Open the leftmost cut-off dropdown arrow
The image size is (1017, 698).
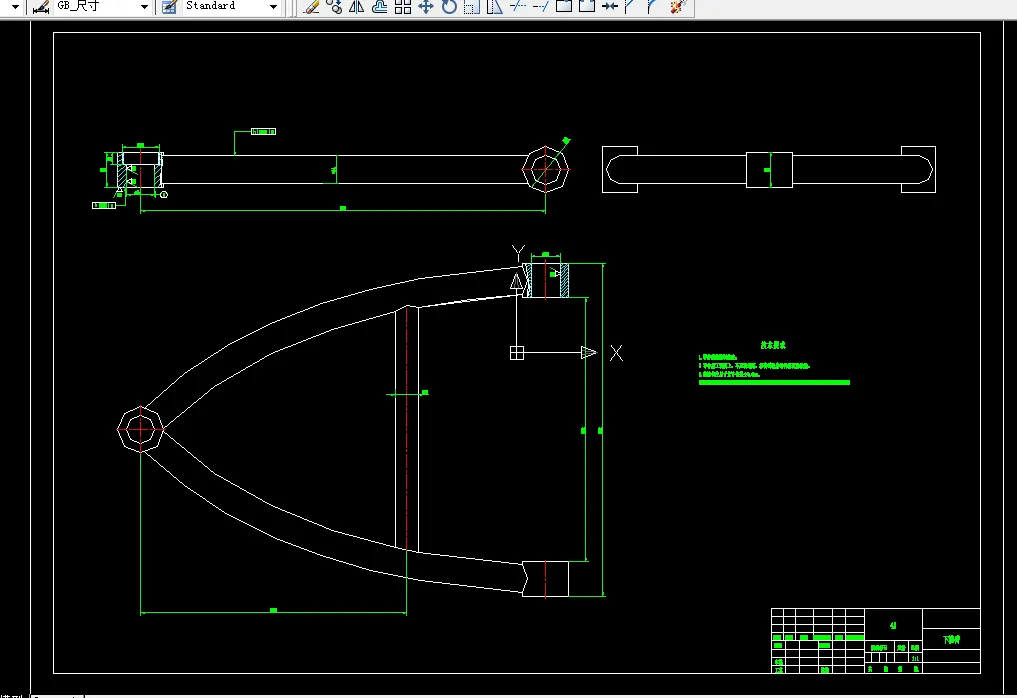point(15,6)
